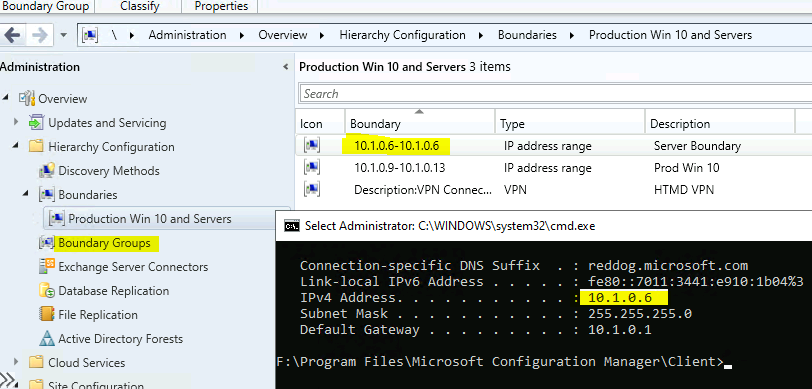Image resolution: width=812 pixels, height=389 pixels.
Task: Click the icon of HTMD VPN row
Action: pyautogui.click(x=312, y=189)
